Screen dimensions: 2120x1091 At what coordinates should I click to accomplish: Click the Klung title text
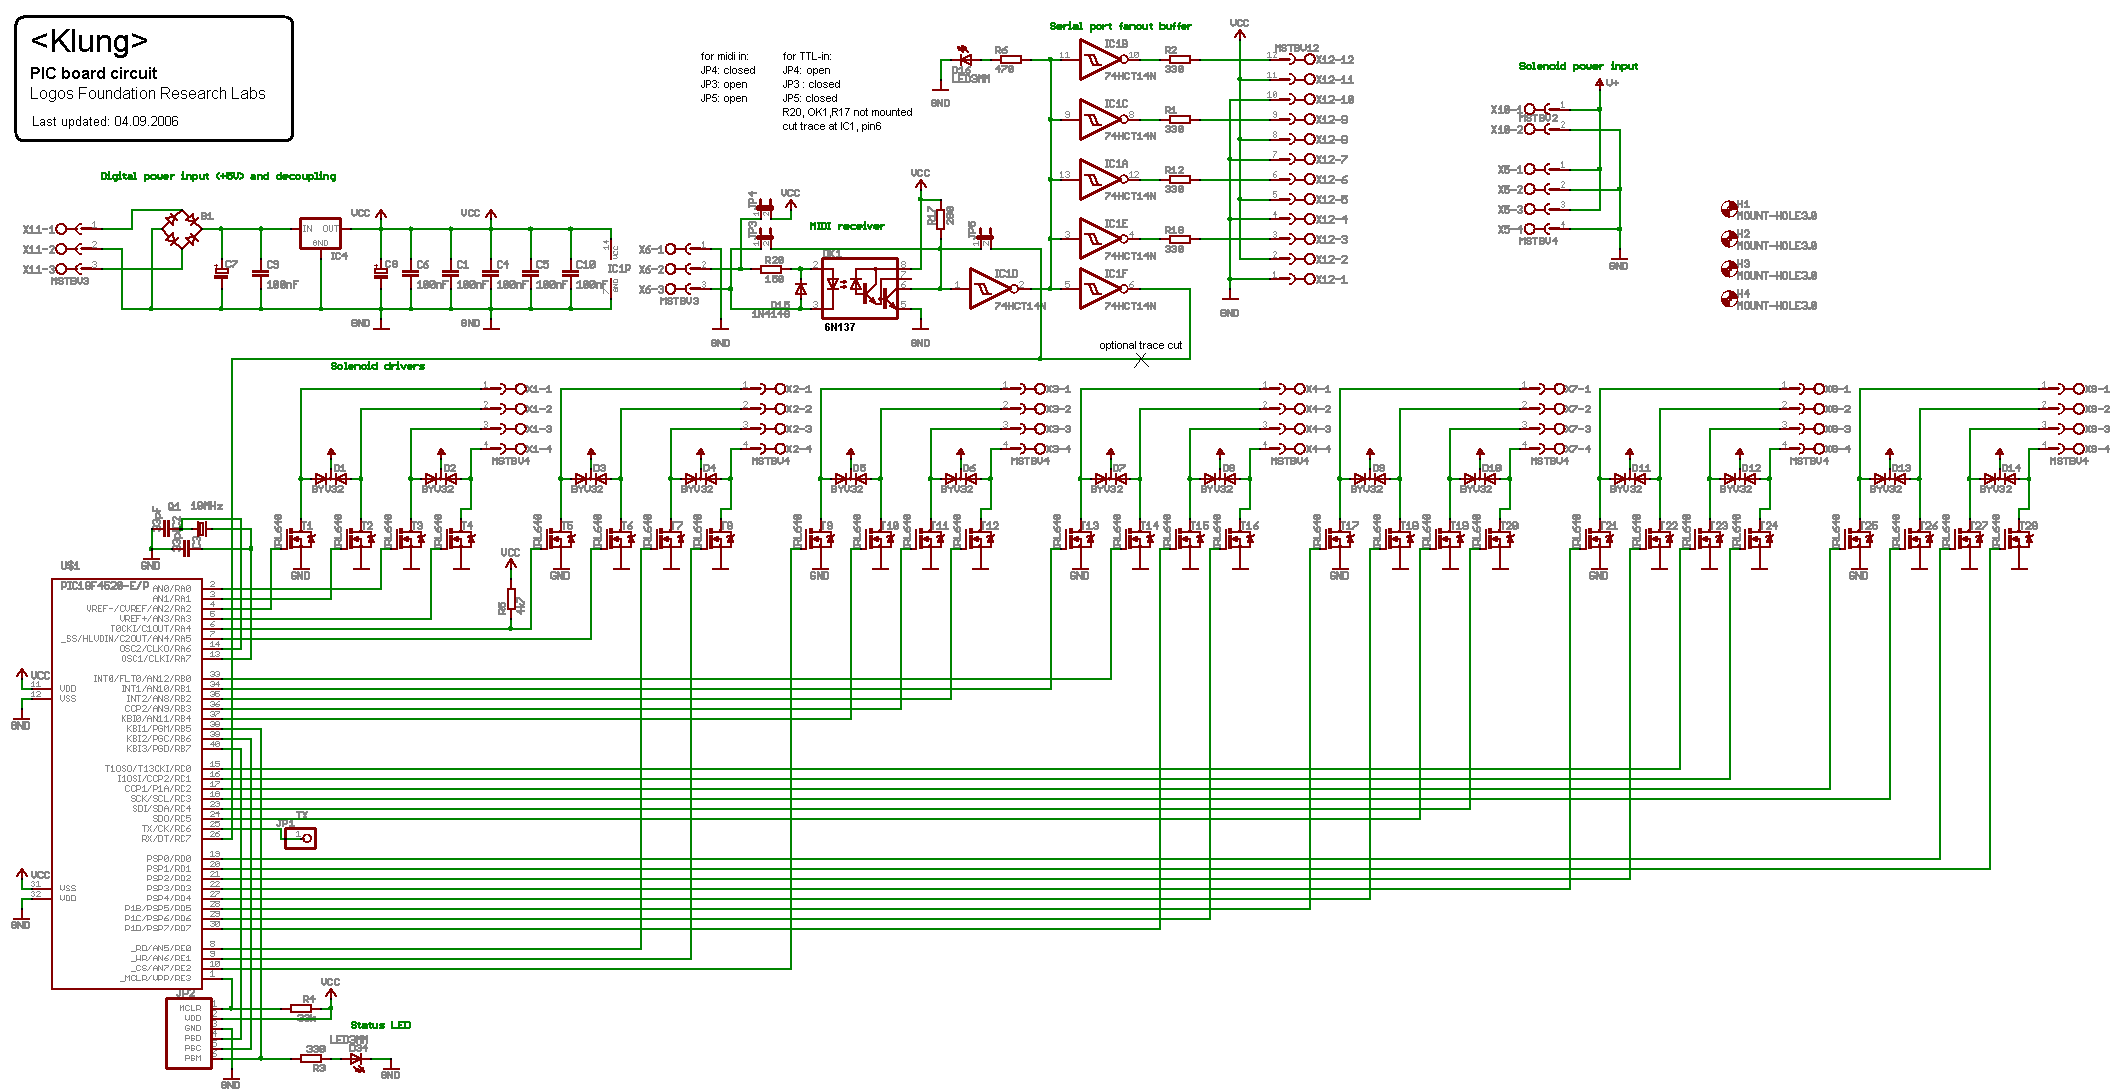(x=90, y=41)
